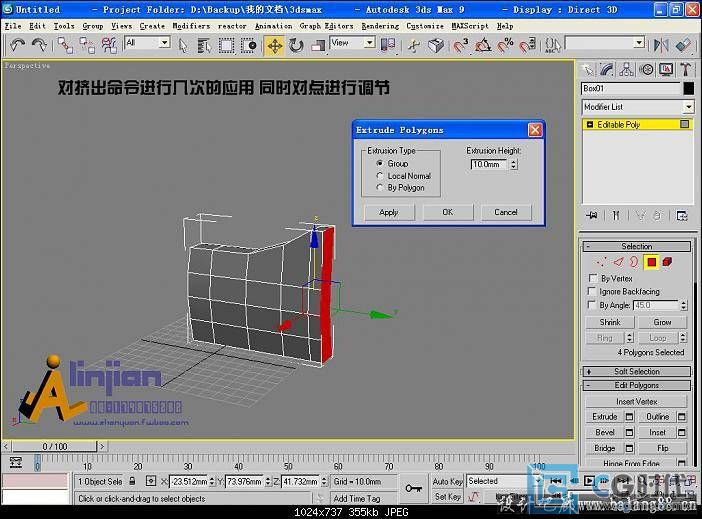Click the Undo arrow icon

[17, 45]
